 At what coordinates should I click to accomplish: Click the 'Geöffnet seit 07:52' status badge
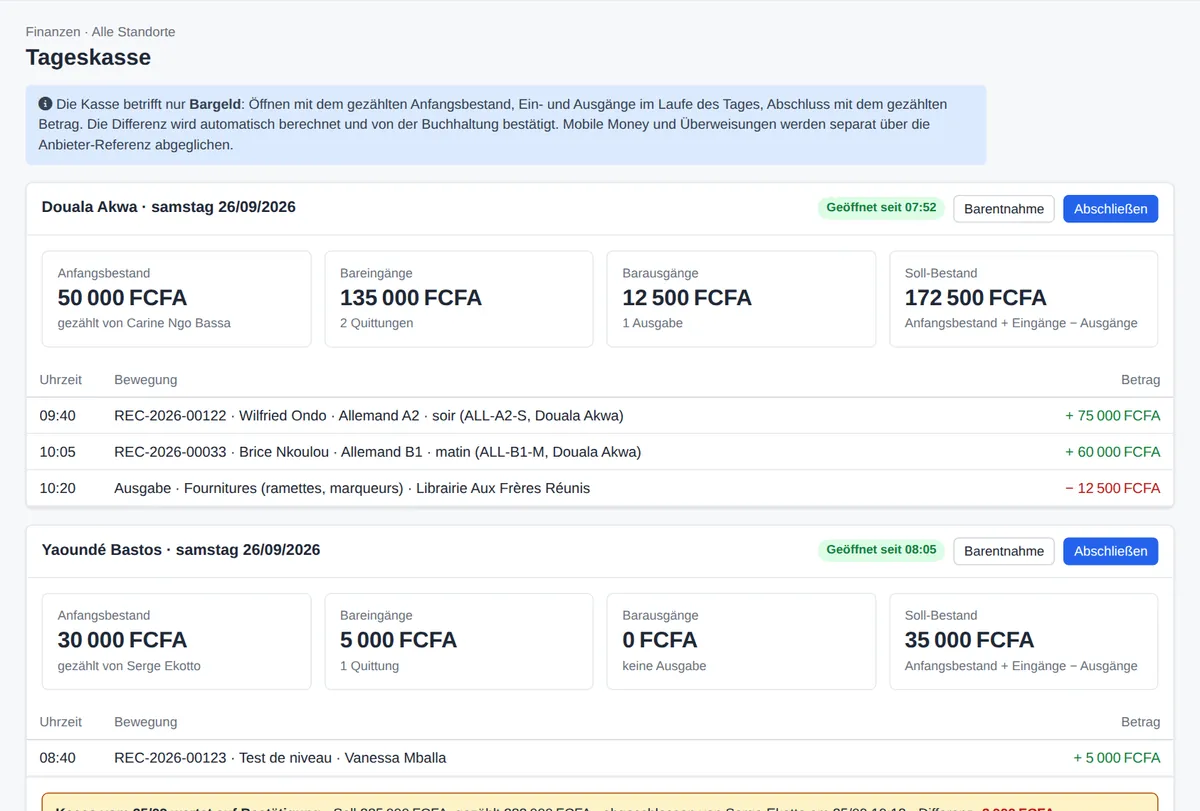881,208
